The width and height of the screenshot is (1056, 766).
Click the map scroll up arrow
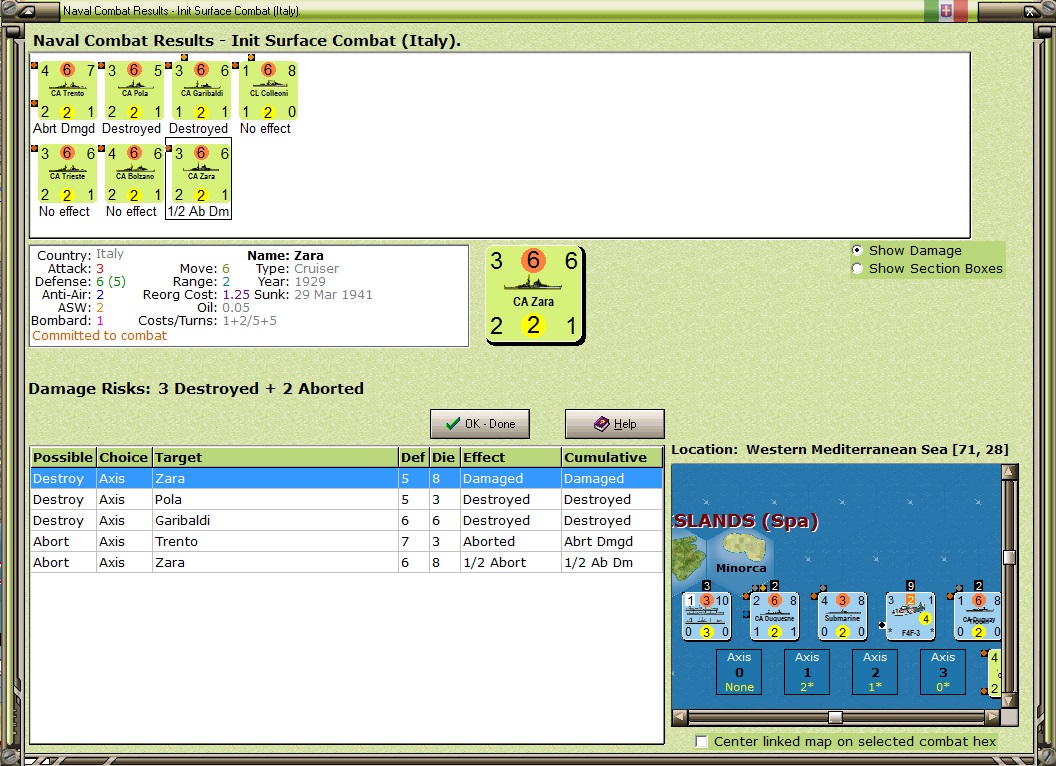[x=1009, y=472]
